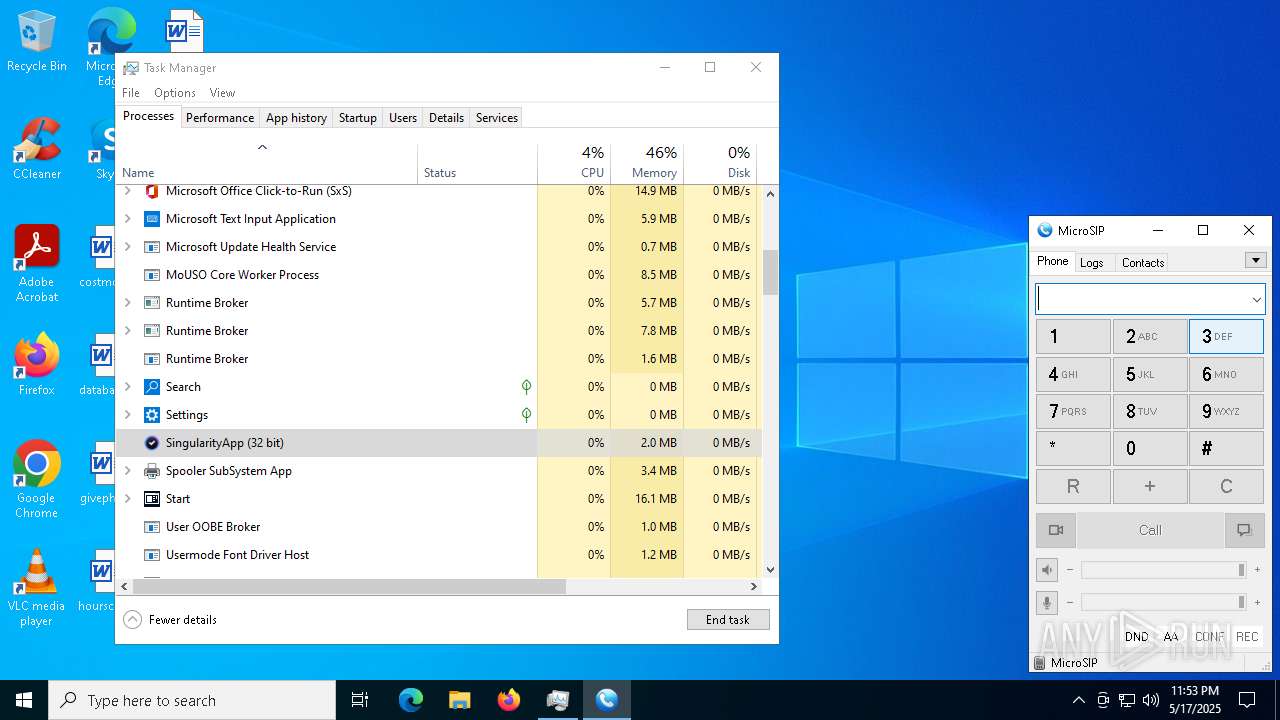Open the Services tab in Task Manager
1280x720 pixels.
pos(497,118)
